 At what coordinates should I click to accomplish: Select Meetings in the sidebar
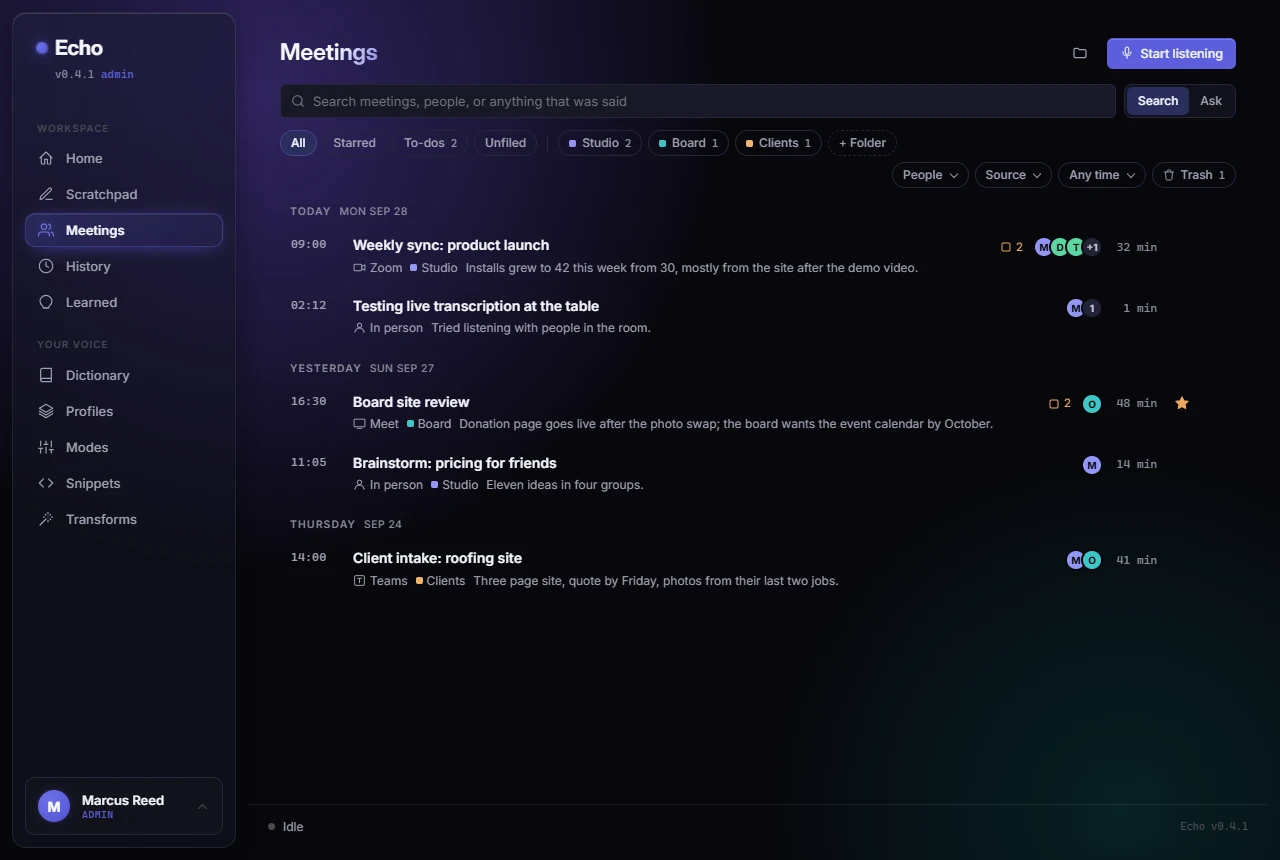pos(124,230)
